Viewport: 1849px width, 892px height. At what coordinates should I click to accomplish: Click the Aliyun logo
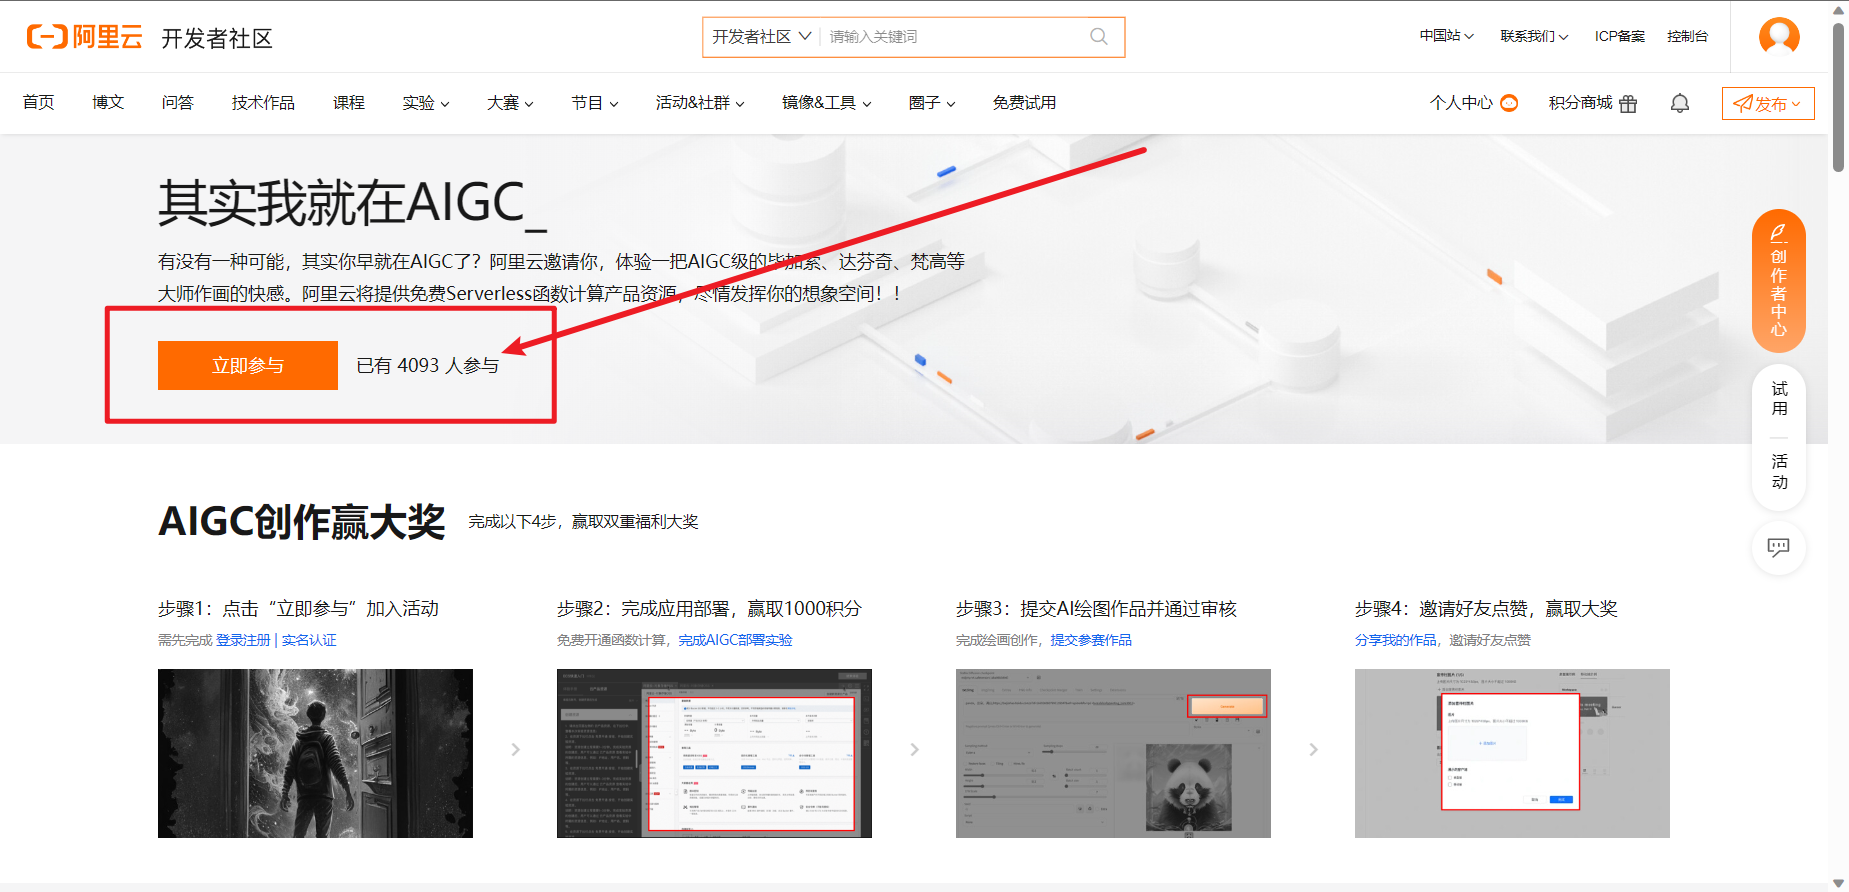[x=84, y=37]
